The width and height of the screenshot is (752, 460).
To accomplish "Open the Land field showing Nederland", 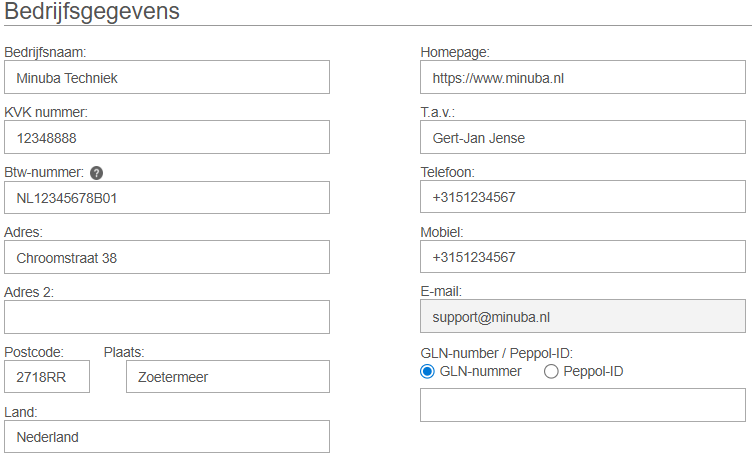I will click(167, 437).
